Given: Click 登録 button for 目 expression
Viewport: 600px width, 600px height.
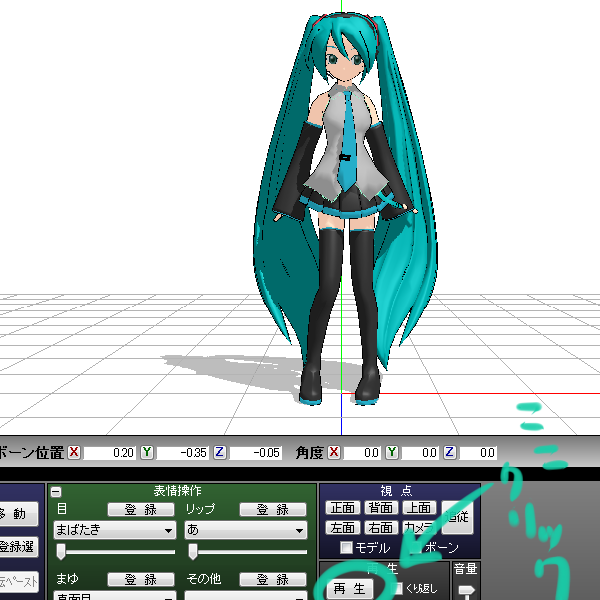Looking at the screenshot, I should pyautogui.click(x=141, y=510).
